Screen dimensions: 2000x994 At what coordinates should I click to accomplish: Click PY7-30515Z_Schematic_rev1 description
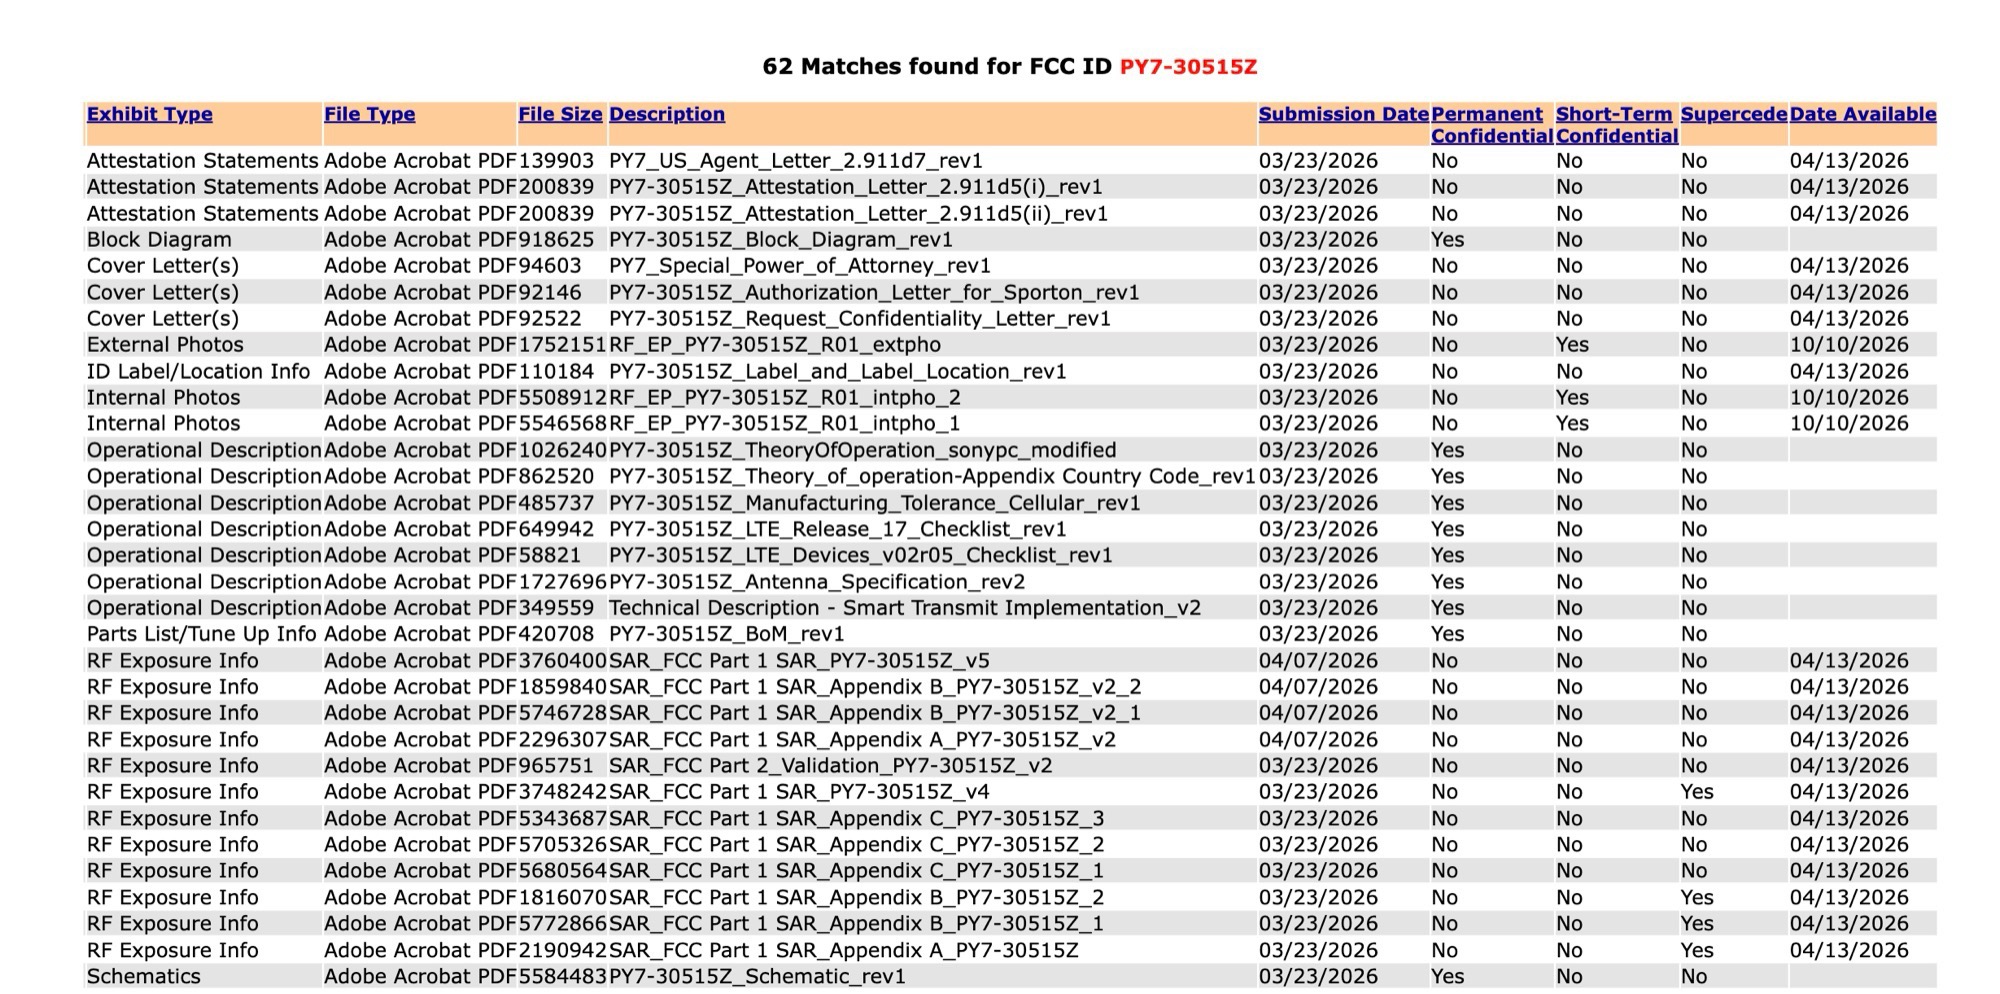tap(757, 977)
